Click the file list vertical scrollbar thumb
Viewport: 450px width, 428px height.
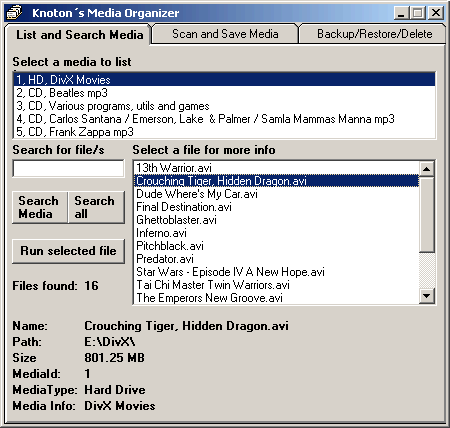(426, 214)
